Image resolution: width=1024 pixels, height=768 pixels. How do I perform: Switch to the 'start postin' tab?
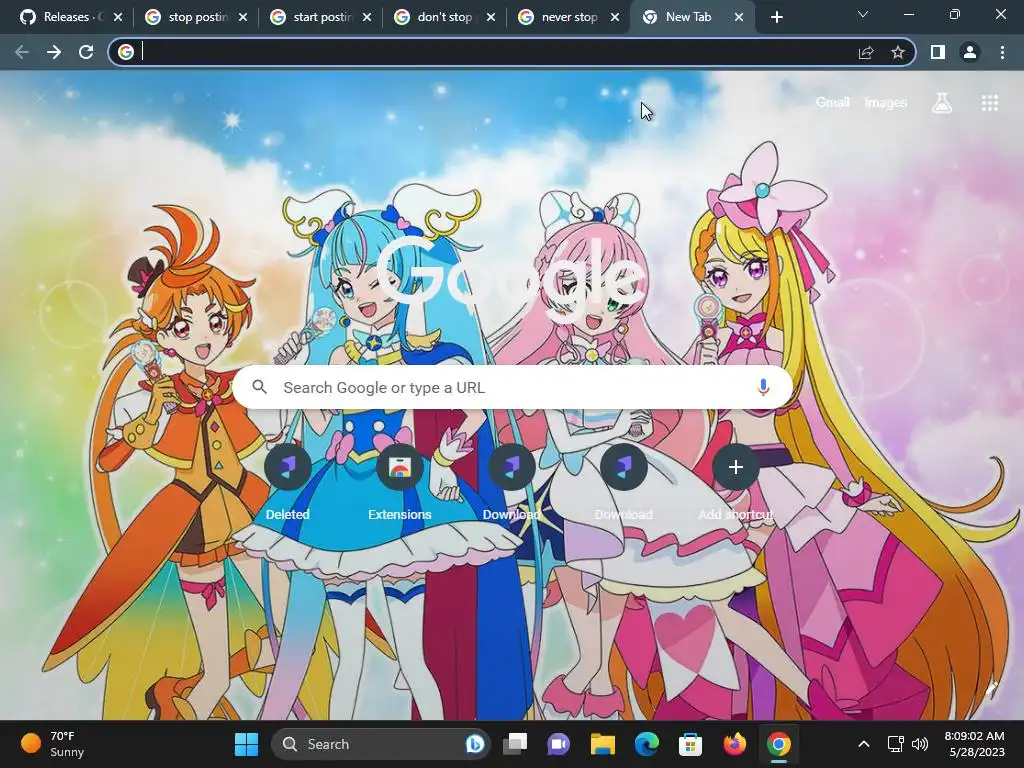313,17
